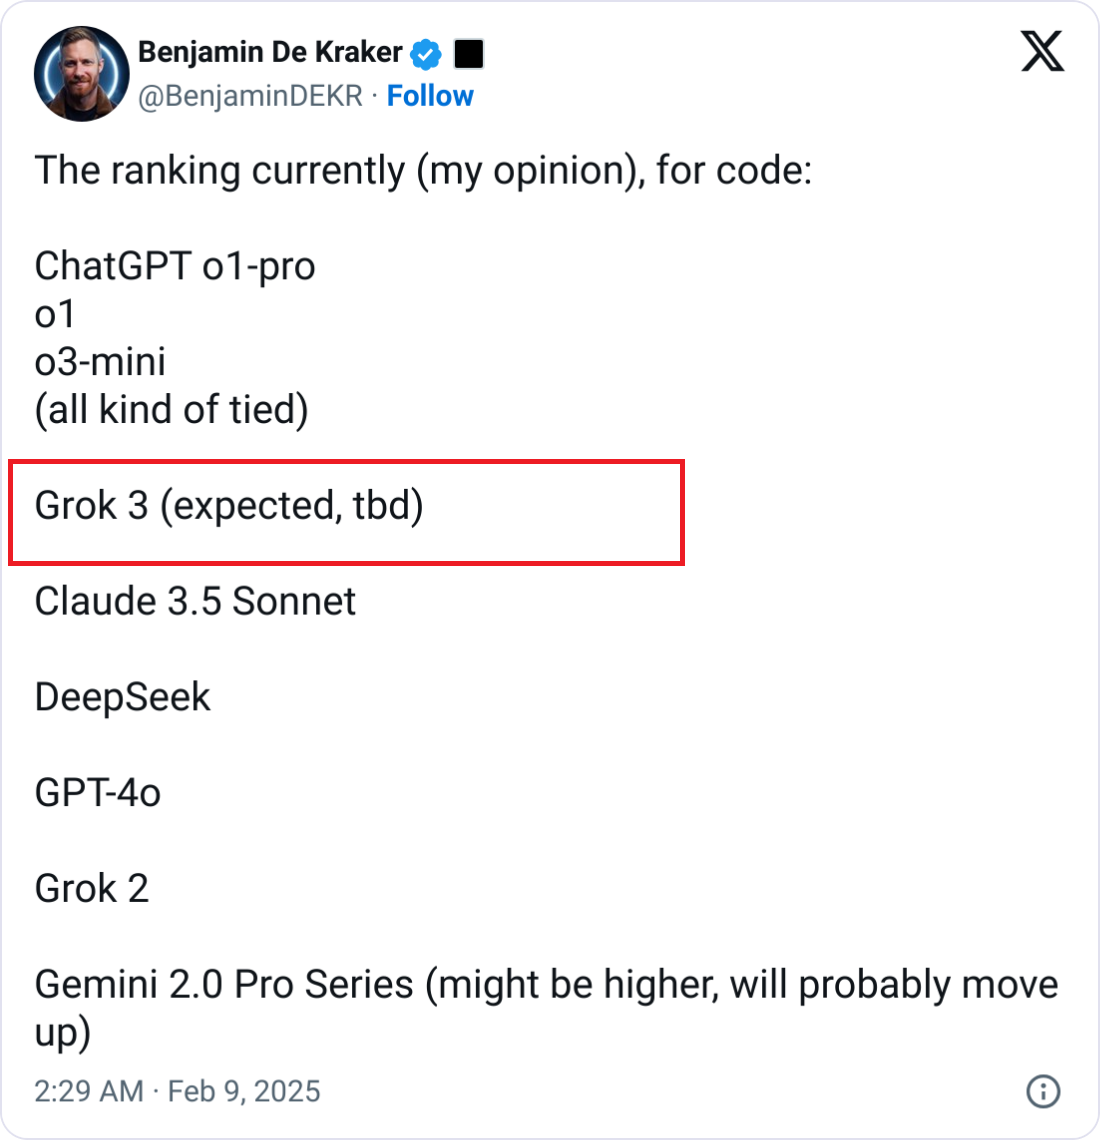Click the 'GPT-4o' text line
Viewport: 1100px width, 1140px height.
97,794
